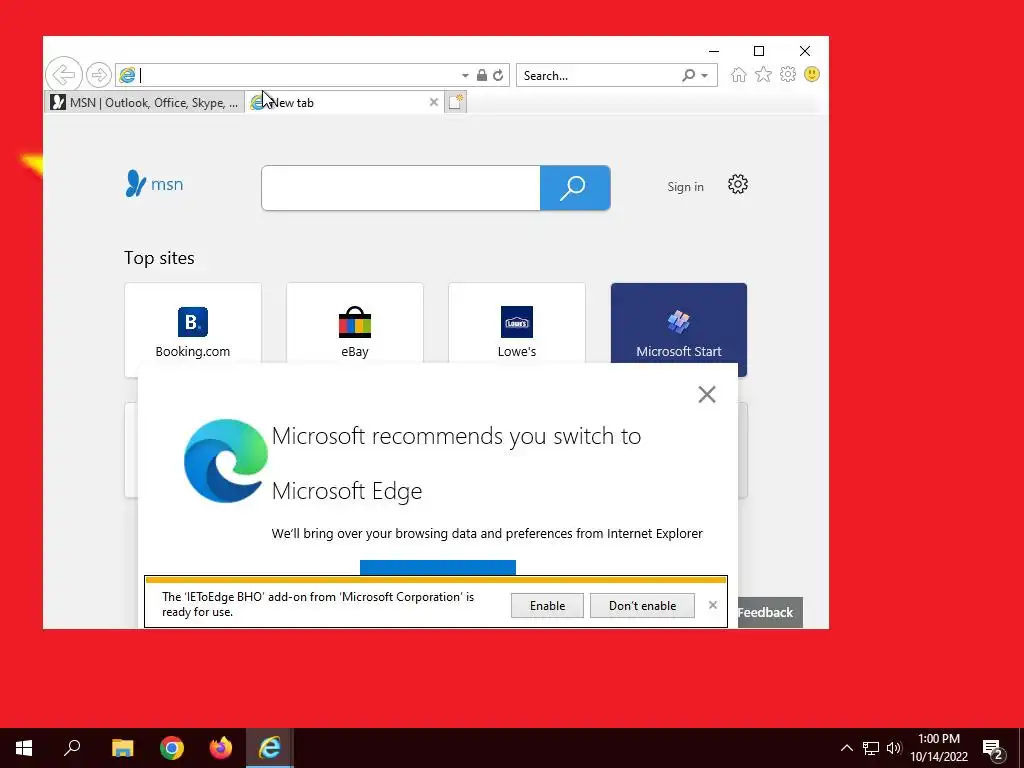Switch to the MSN | Outlook, Office, Skype tab
Screen dimensions: 1024x768
144,103
